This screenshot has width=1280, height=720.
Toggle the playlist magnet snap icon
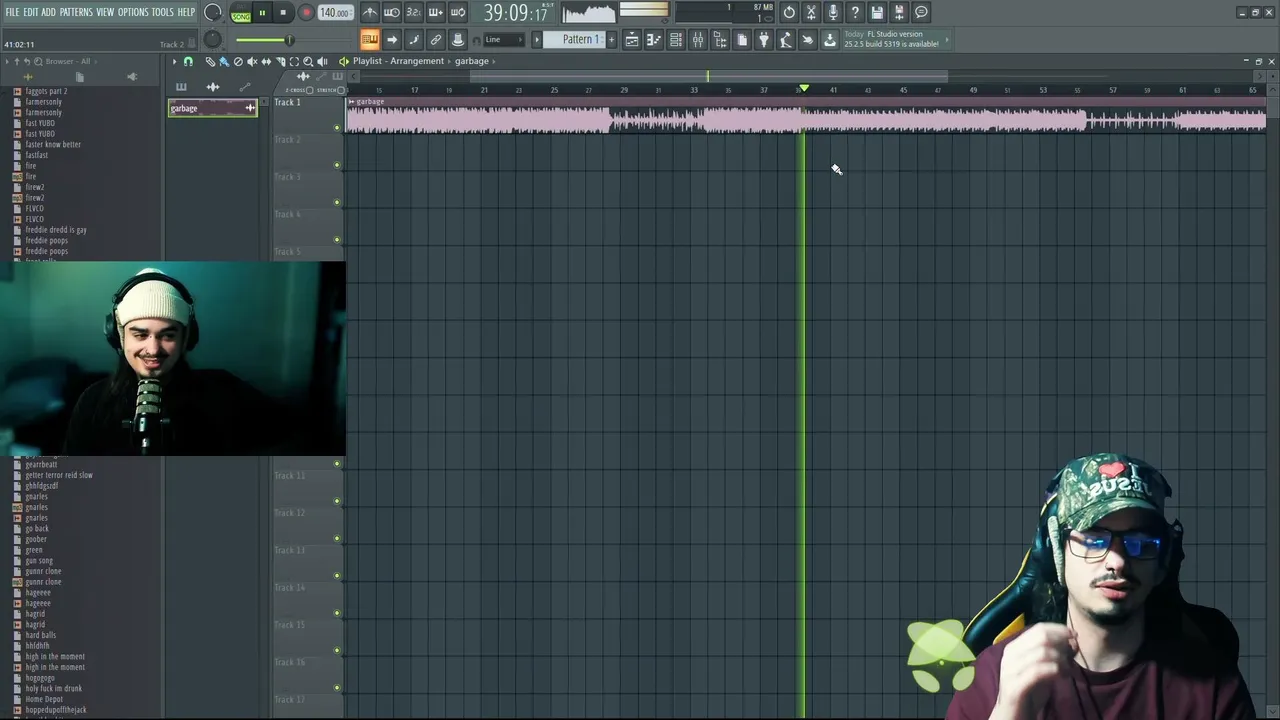(x=188, y=61)
